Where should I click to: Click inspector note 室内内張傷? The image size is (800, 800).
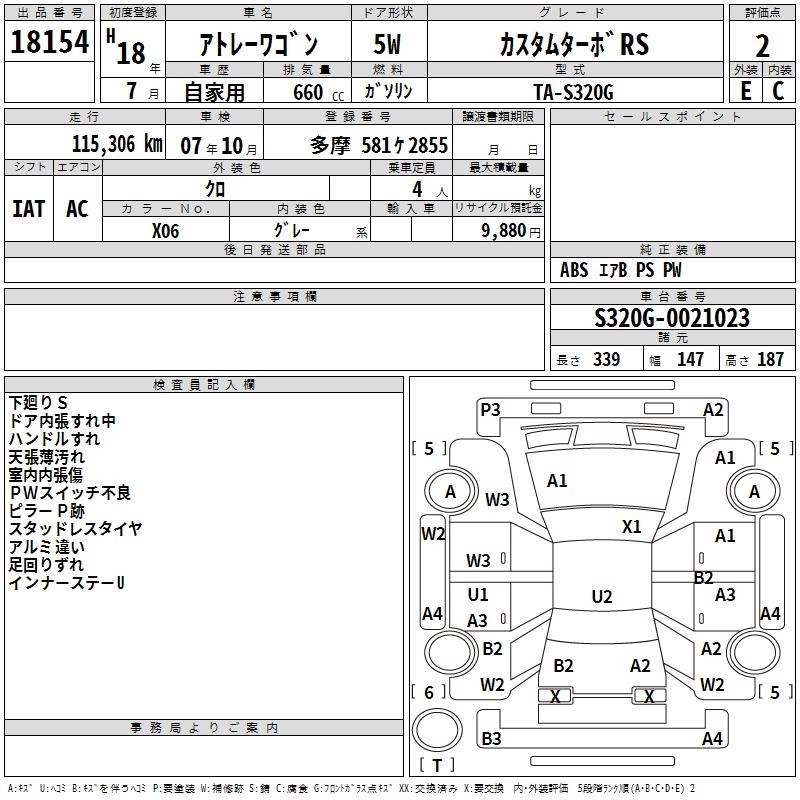(x=46, y=475)
